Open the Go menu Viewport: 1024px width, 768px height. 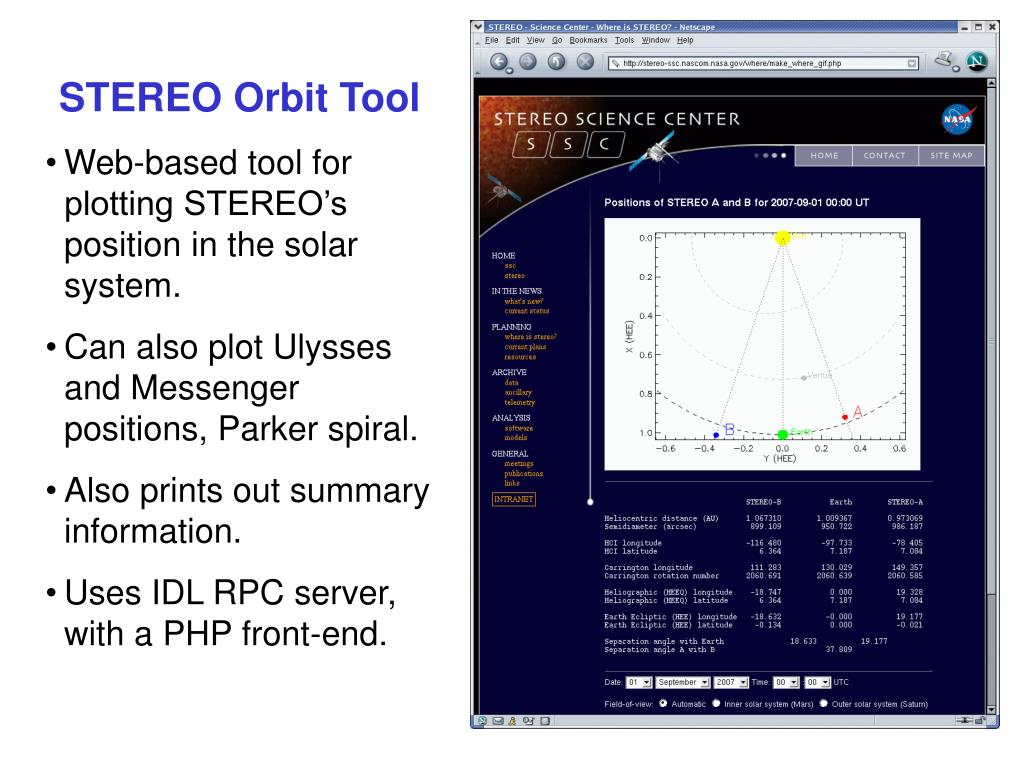click(557, 40)
